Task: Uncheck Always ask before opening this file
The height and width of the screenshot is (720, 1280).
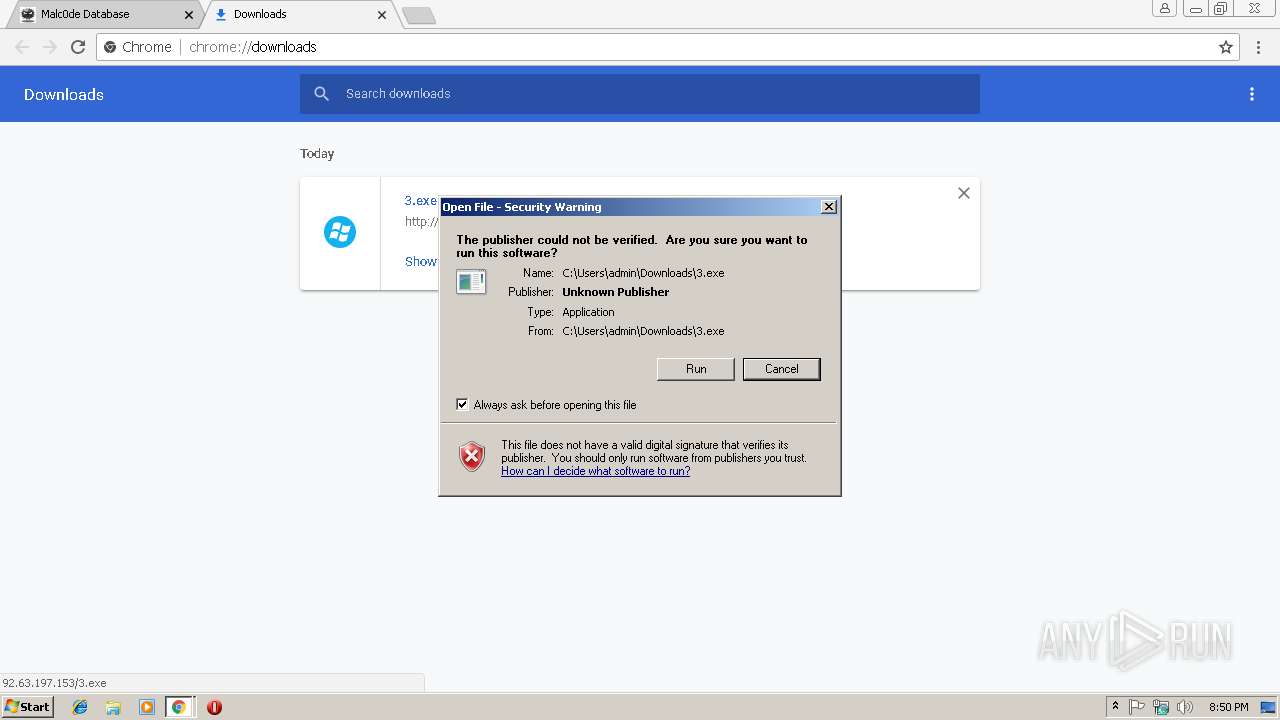Action: [462, 405]
